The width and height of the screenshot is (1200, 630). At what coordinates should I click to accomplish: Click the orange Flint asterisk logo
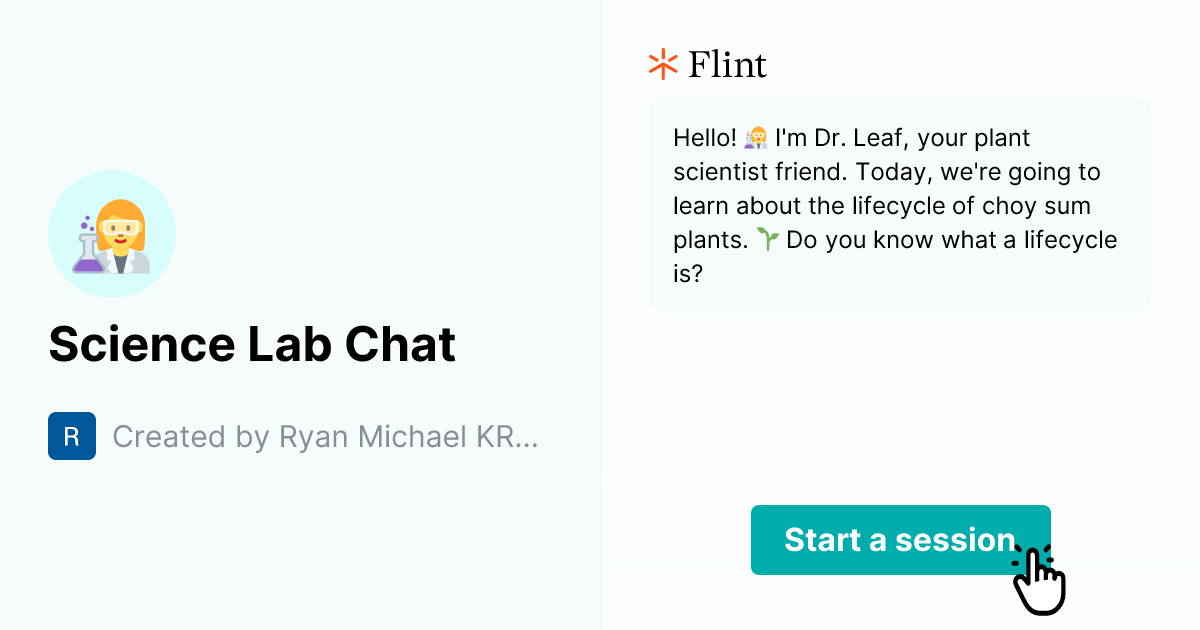(x=661, y=64)
